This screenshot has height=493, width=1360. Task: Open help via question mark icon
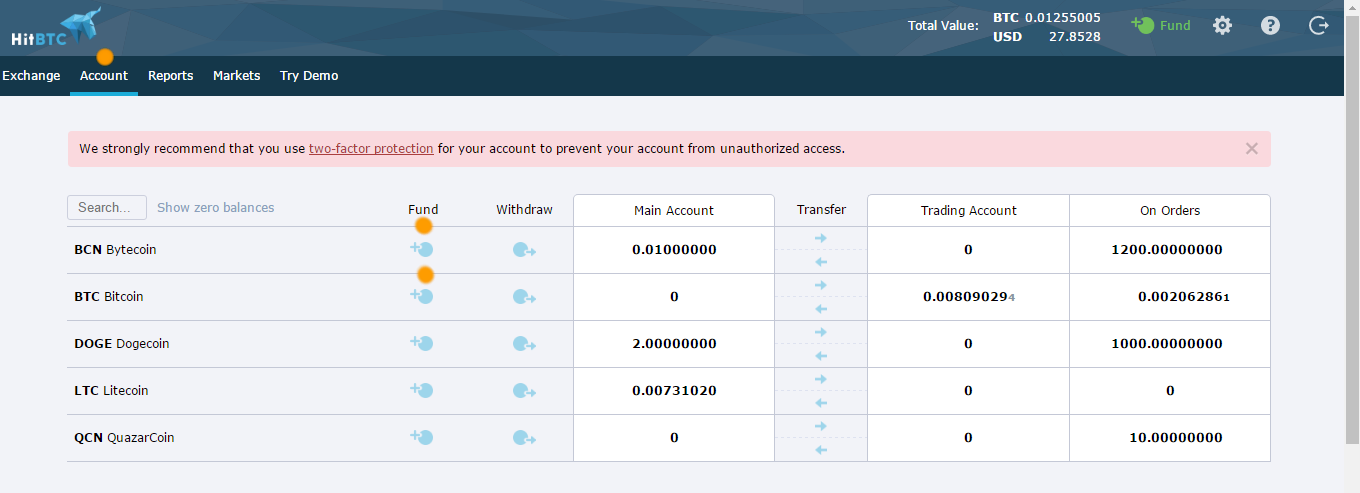coord(1270,25)
